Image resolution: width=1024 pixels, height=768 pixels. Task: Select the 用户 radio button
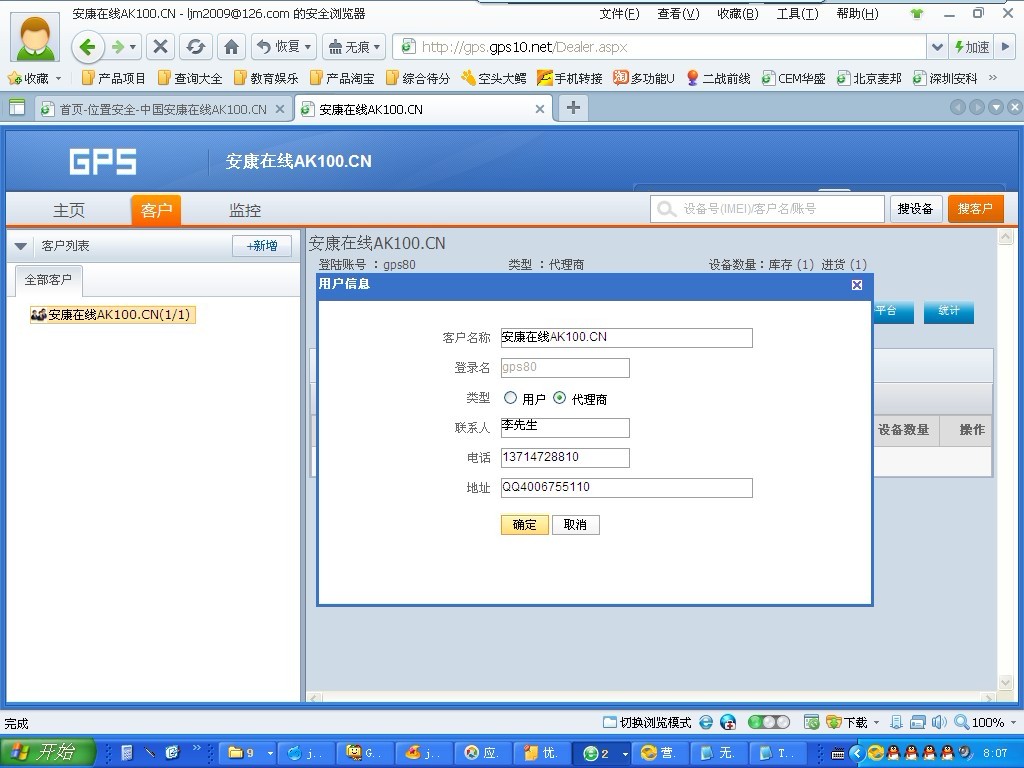511,398
